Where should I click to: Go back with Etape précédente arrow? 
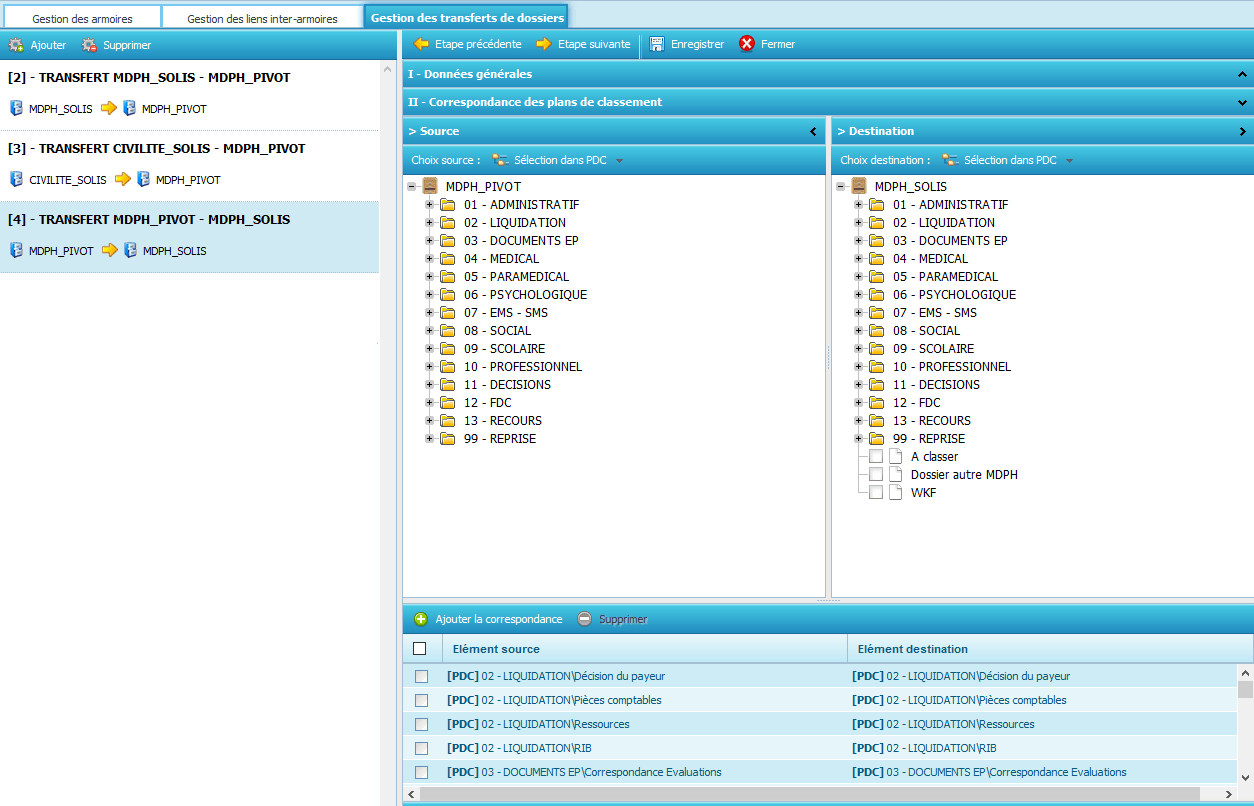coord(421,44)
